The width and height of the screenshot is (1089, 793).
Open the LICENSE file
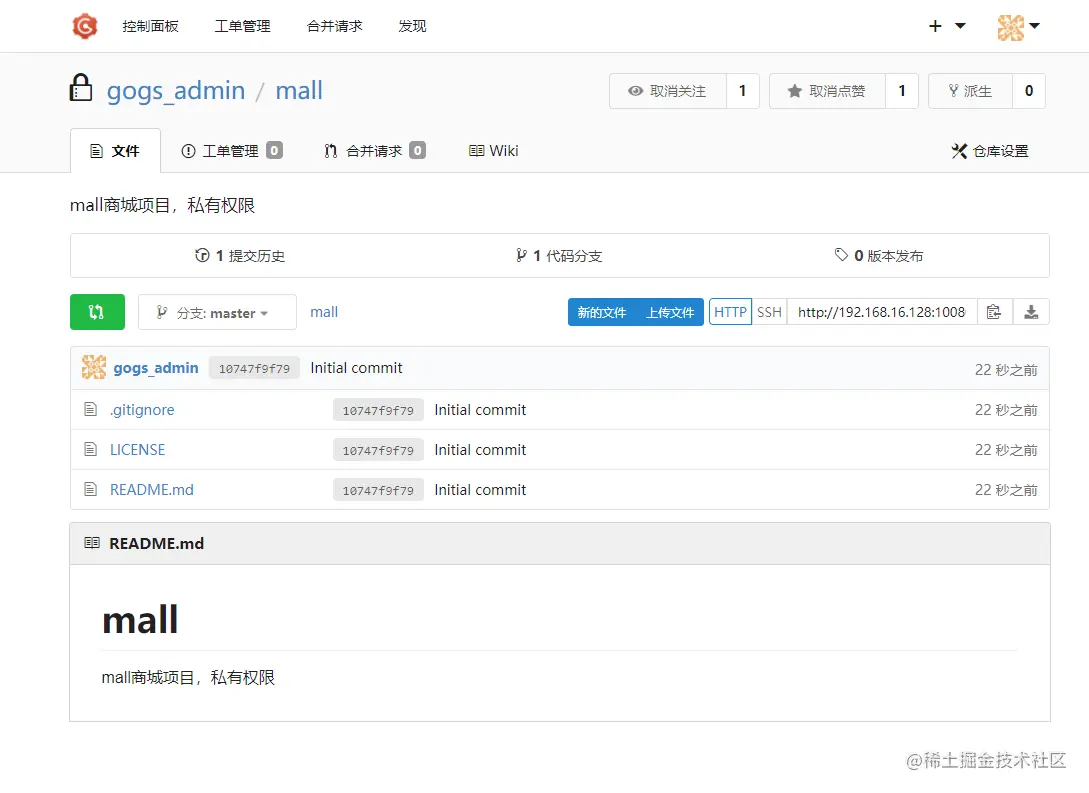(x=138, y=450)
